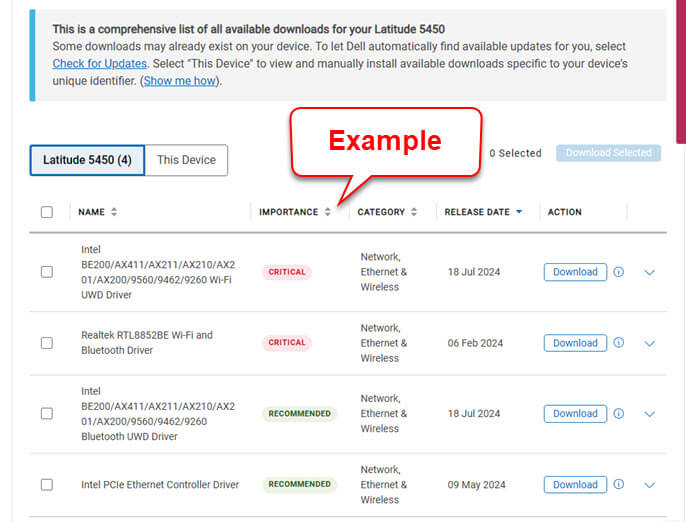Open info icon for Intel Wi-Fi UWD Driver
This screenshot has height=522, width=686.
618,272
